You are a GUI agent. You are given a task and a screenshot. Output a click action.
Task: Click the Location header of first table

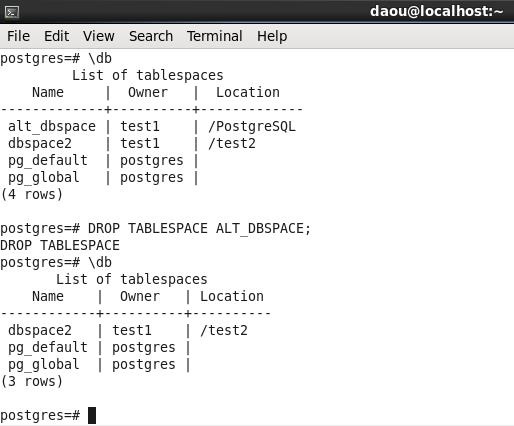point(248,92)
